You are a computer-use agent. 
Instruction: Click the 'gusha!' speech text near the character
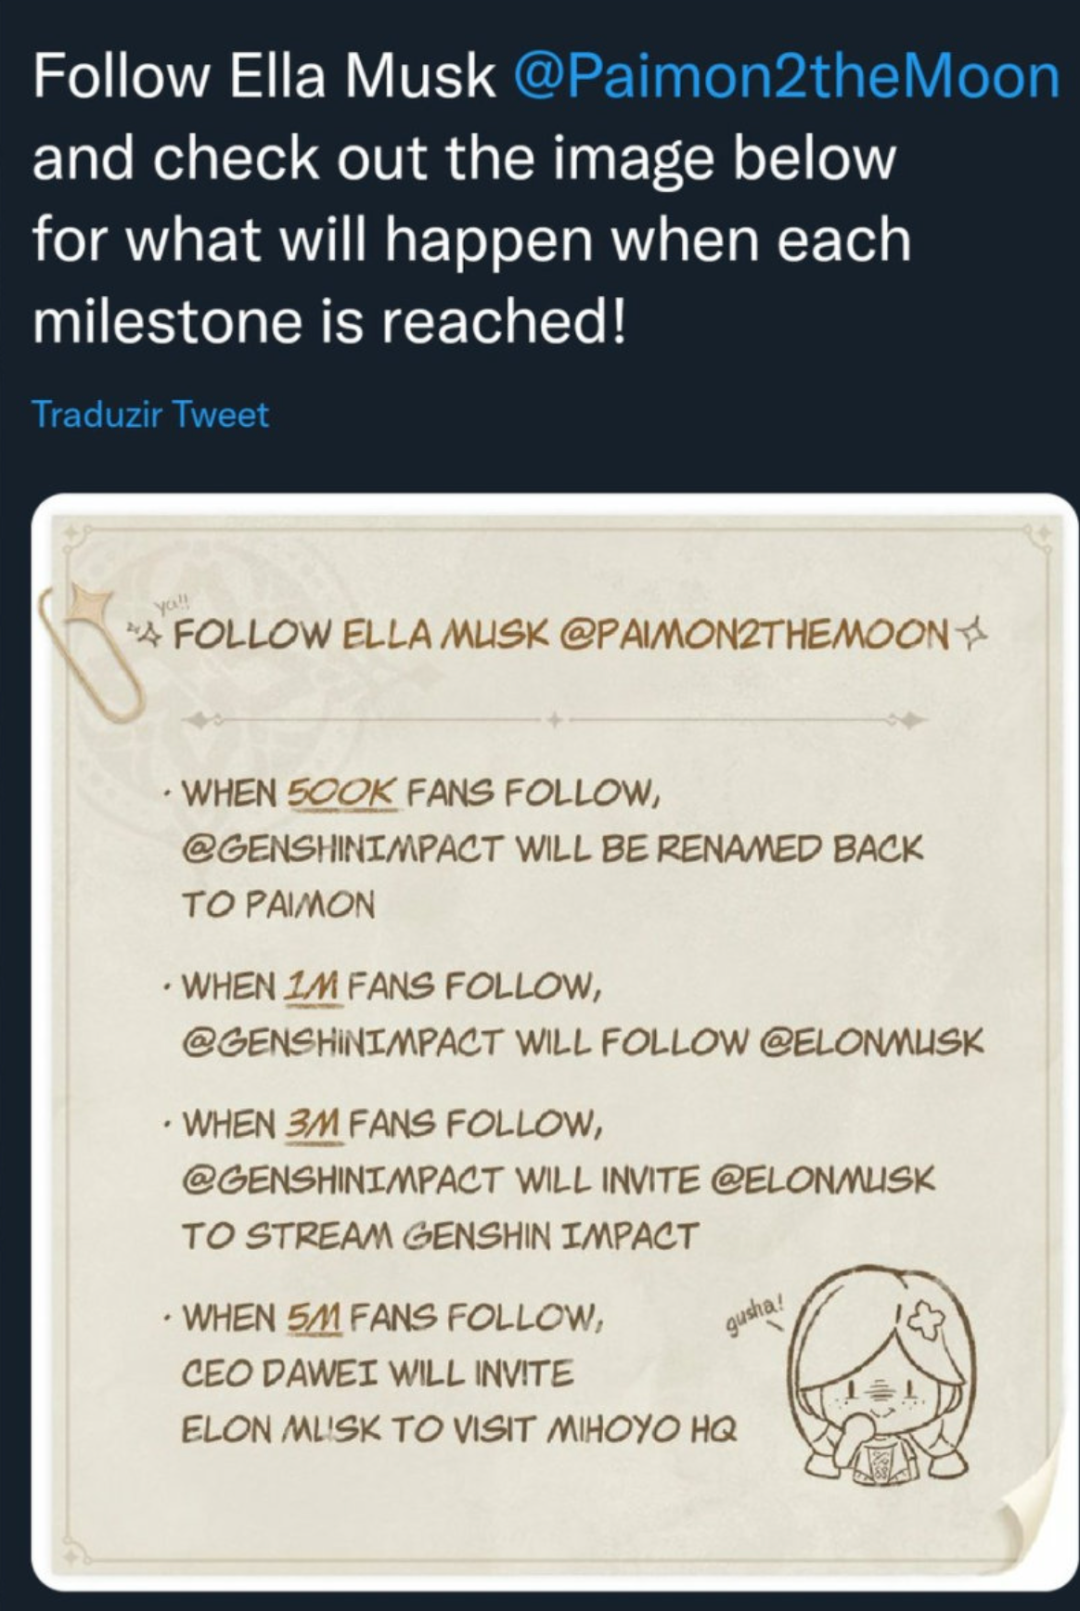coord(755,1317)
